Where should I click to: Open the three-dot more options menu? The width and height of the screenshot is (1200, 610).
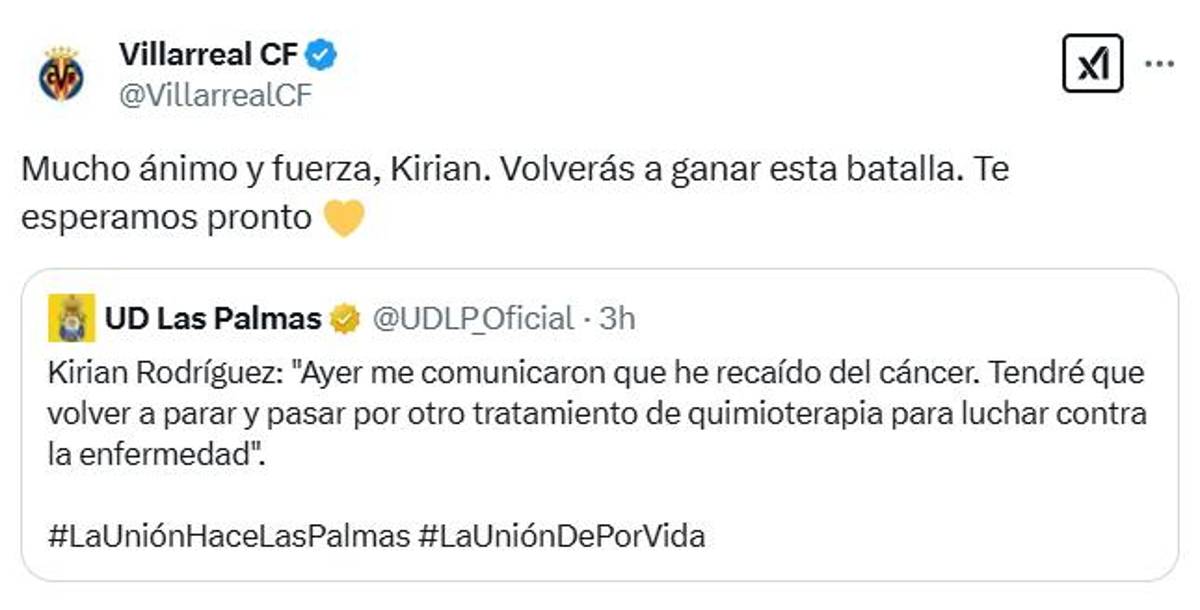1159,64
